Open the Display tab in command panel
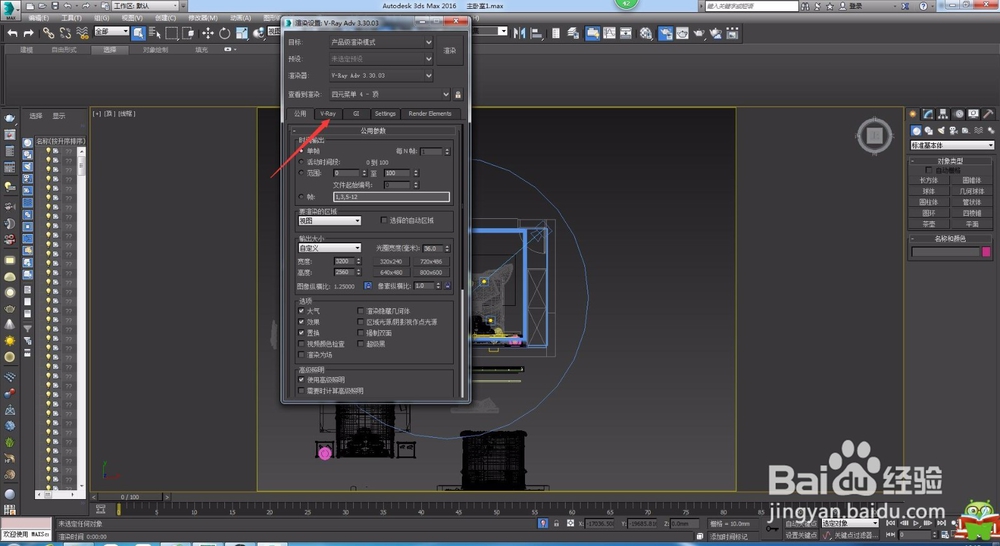This screenshot has height=546, width=1000. tap(973, 114)
